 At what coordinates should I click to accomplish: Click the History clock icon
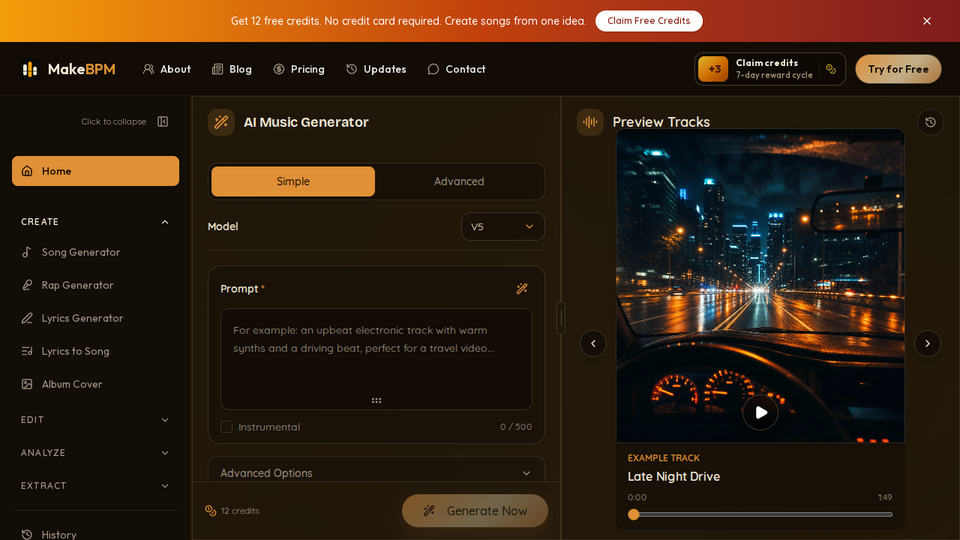pyautogui.click(x=27, y=534)
